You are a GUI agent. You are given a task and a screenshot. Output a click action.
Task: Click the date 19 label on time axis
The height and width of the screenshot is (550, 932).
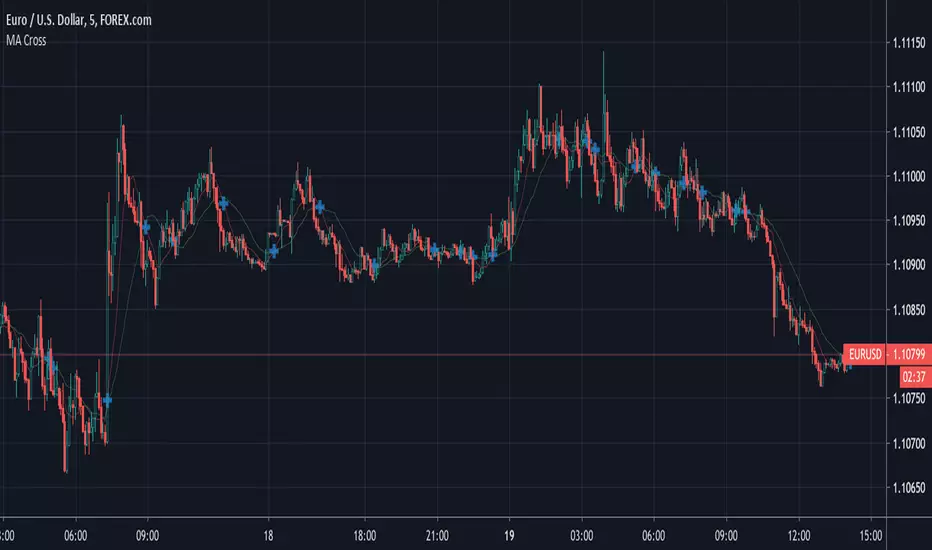point(509,536)
